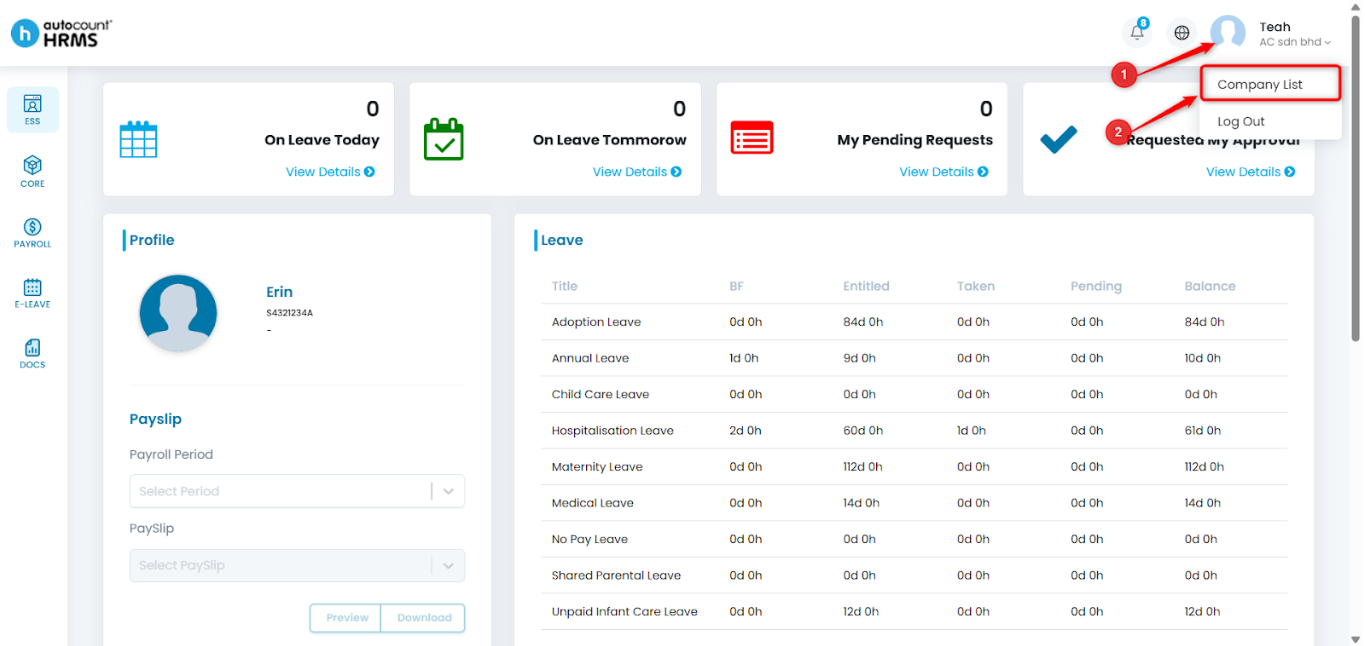This screenshot has height=646, width=1365.
Task: Click the On Leave Tomorrow calendar check icon
Action: pos(444,138)
